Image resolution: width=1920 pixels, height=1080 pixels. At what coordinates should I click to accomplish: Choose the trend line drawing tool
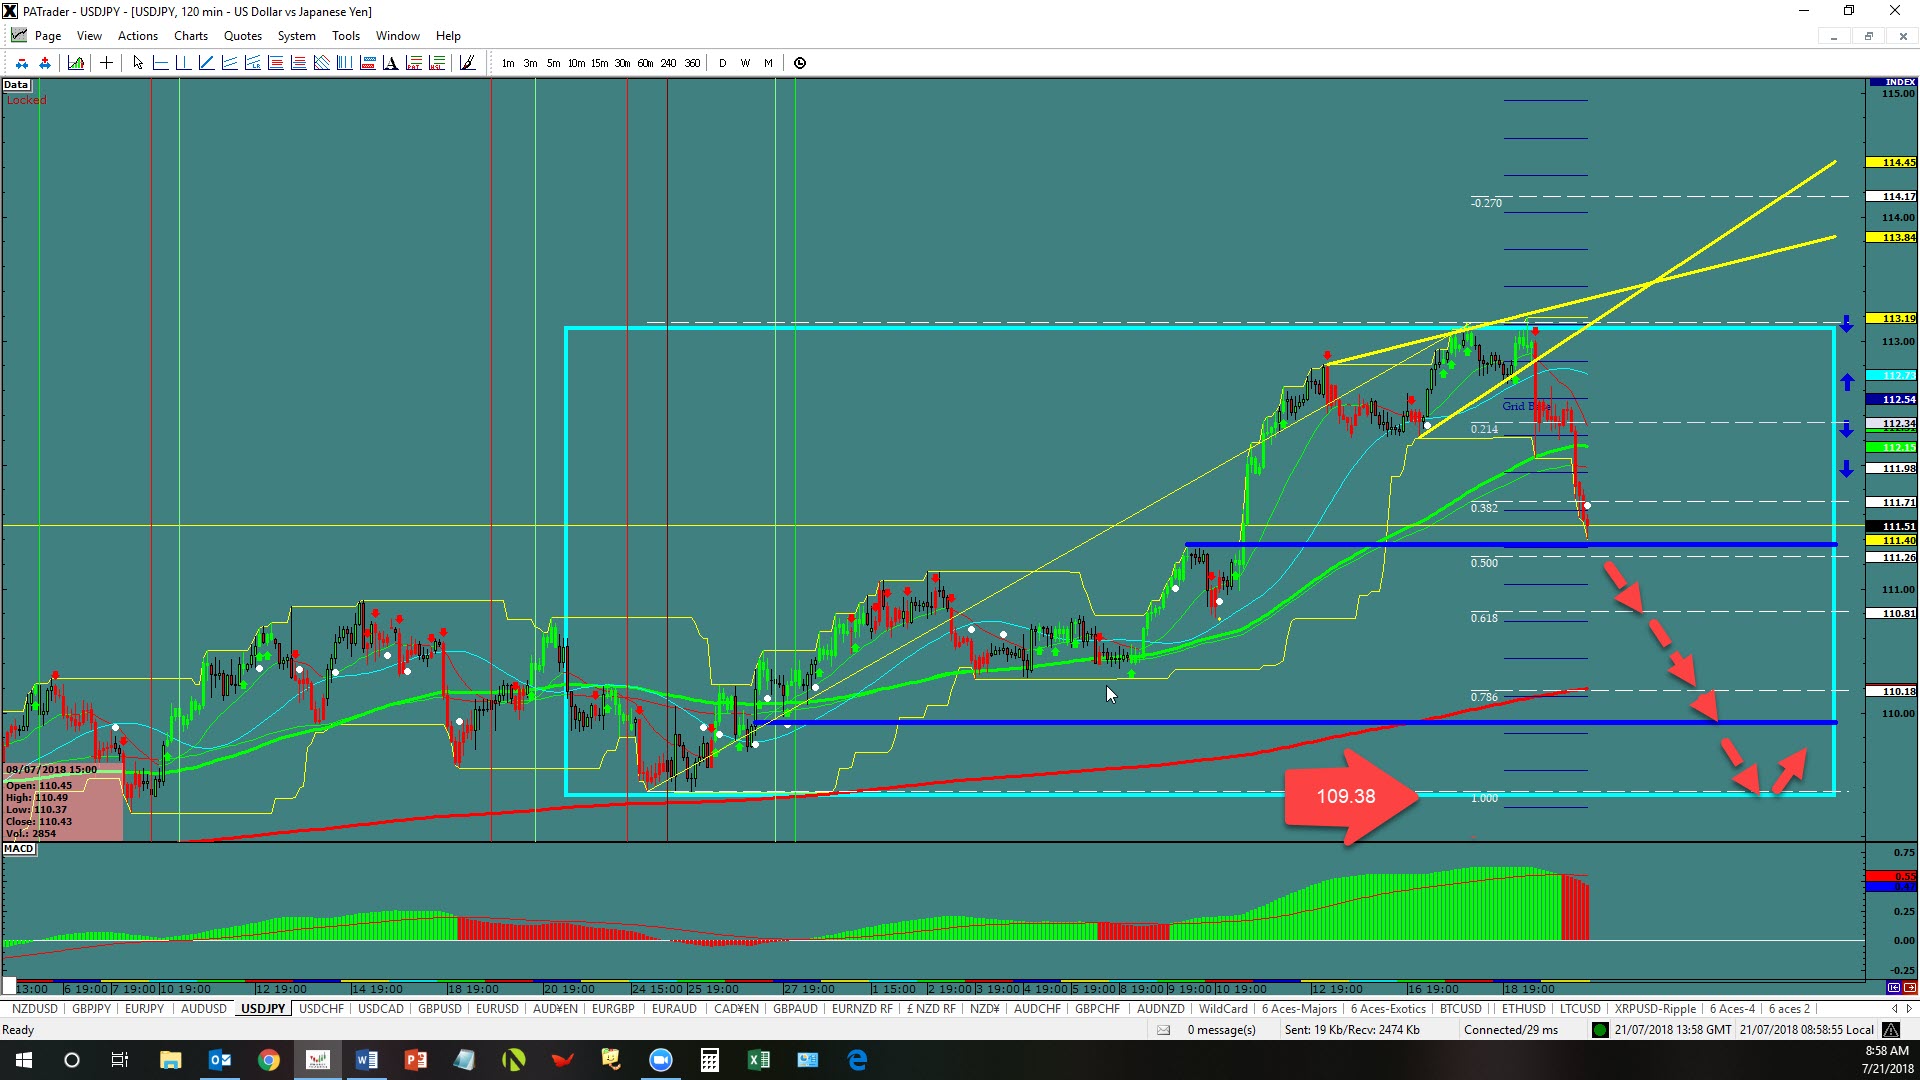206,63
